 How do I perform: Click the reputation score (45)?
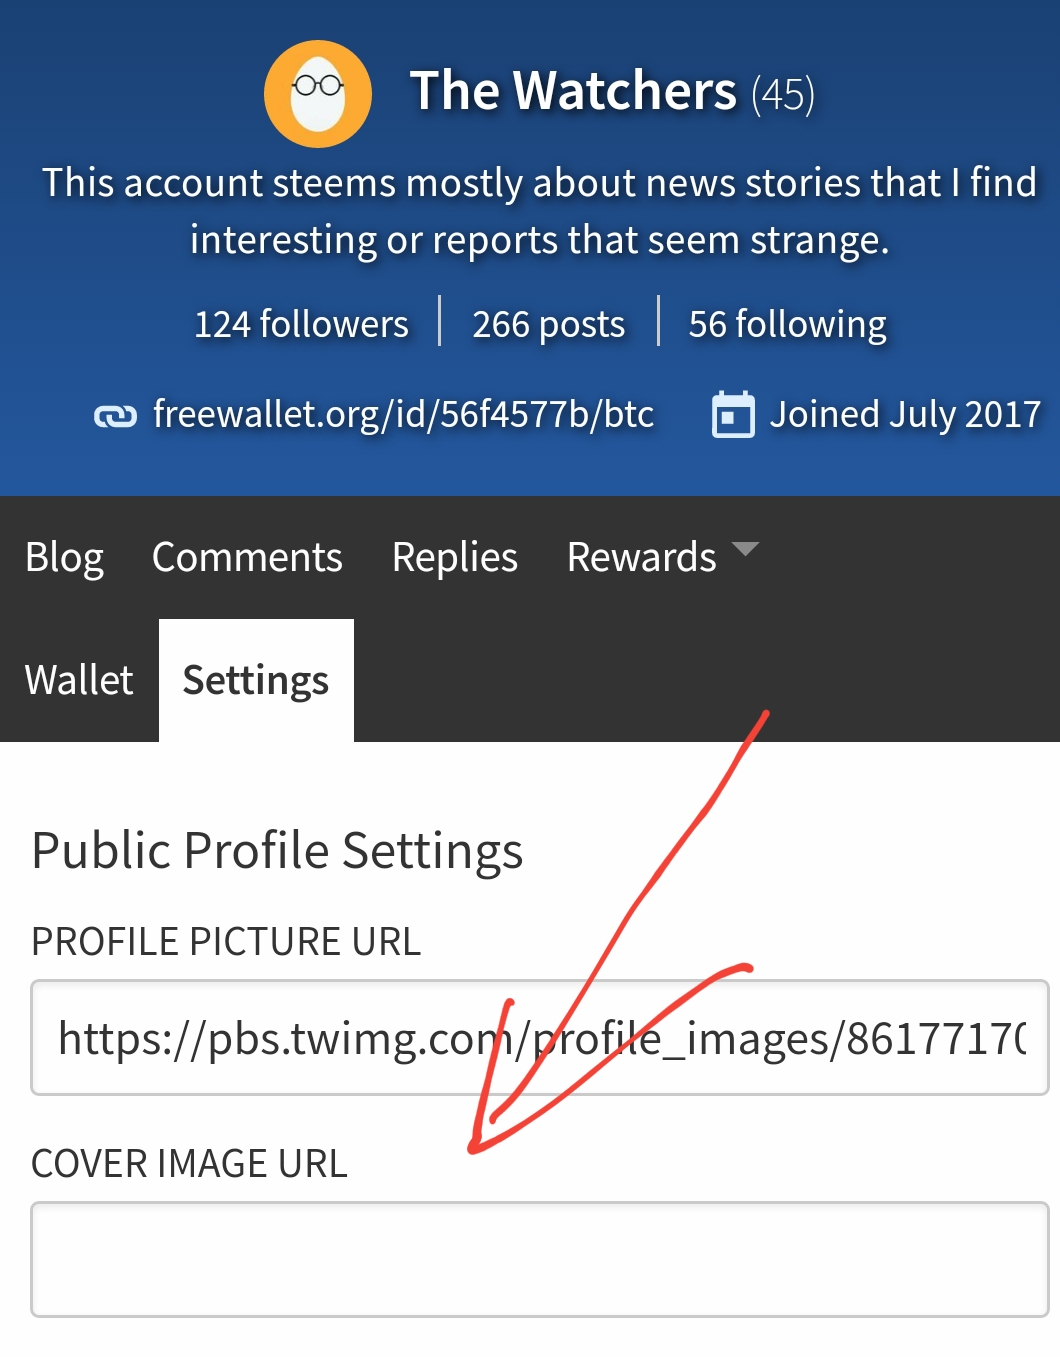pos(783,95)
